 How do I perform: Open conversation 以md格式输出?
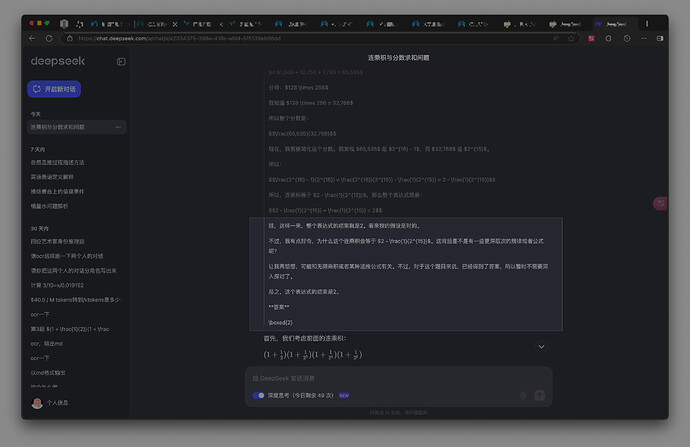(48, 372)
